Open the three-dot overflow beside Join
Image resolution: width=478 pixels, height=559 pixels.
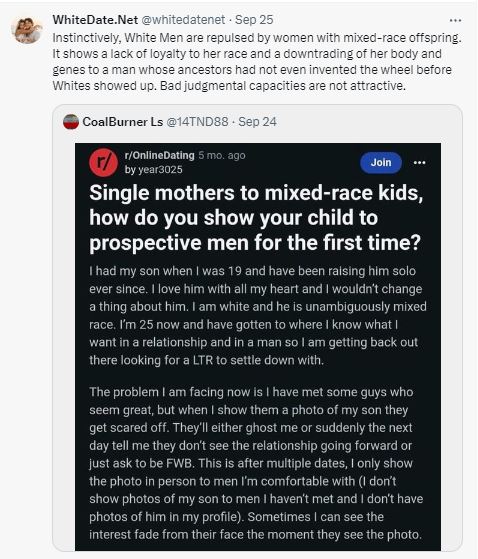pyautogui.click(x=420, y=163)
